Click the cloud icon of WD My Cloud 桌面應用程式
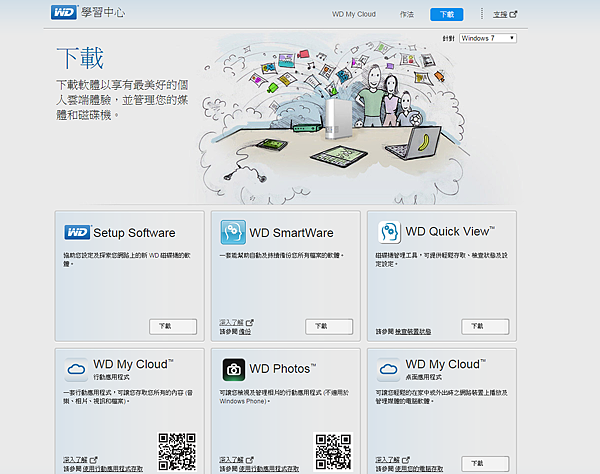Image resolution: width=600 pixels, height=474 pixels. pos(388,370)
